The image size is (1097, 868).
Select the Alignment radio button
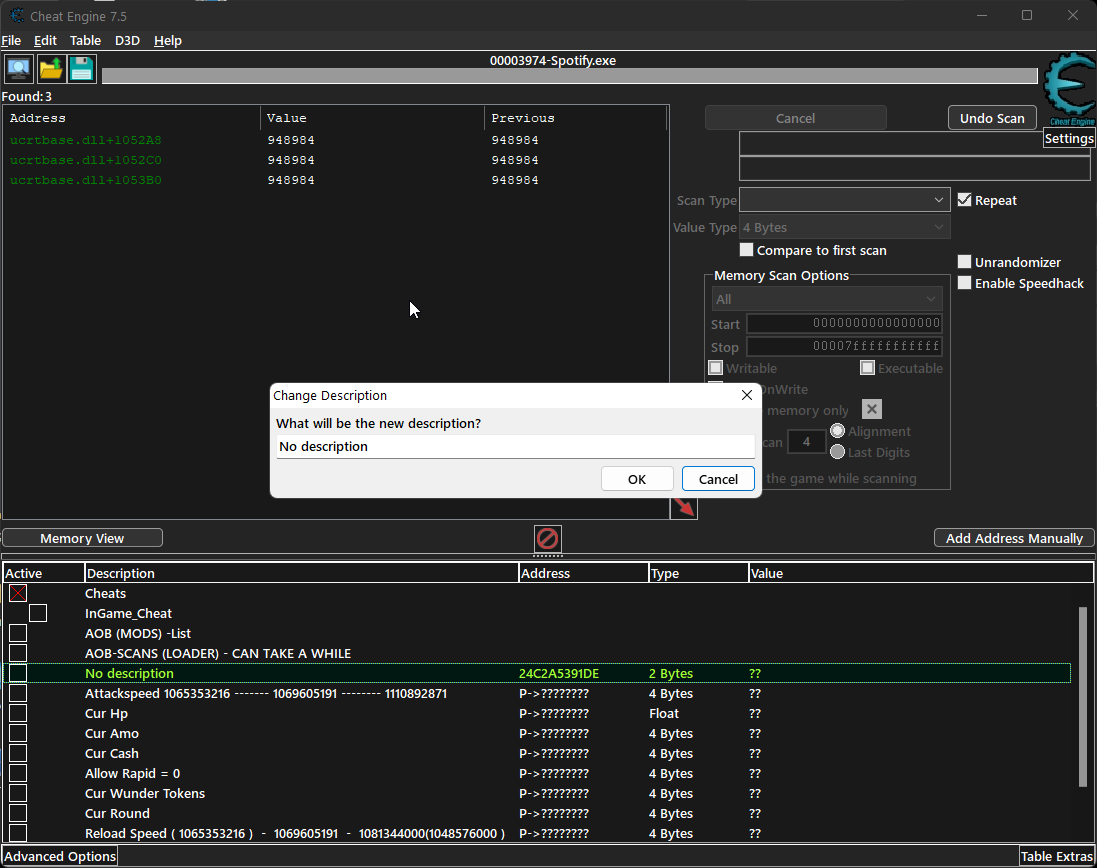pos(837,430)
